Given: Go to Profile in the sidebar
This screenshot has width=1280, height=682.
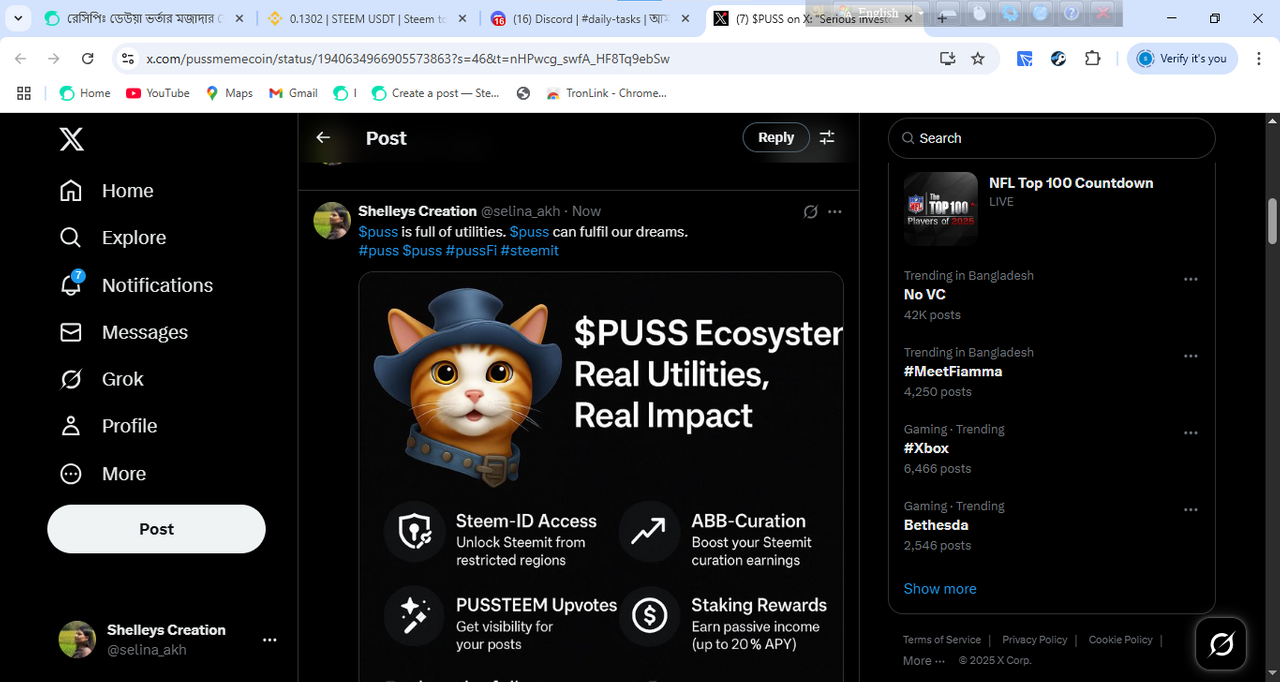Looking at the screenshot, I should coord(108,426).
